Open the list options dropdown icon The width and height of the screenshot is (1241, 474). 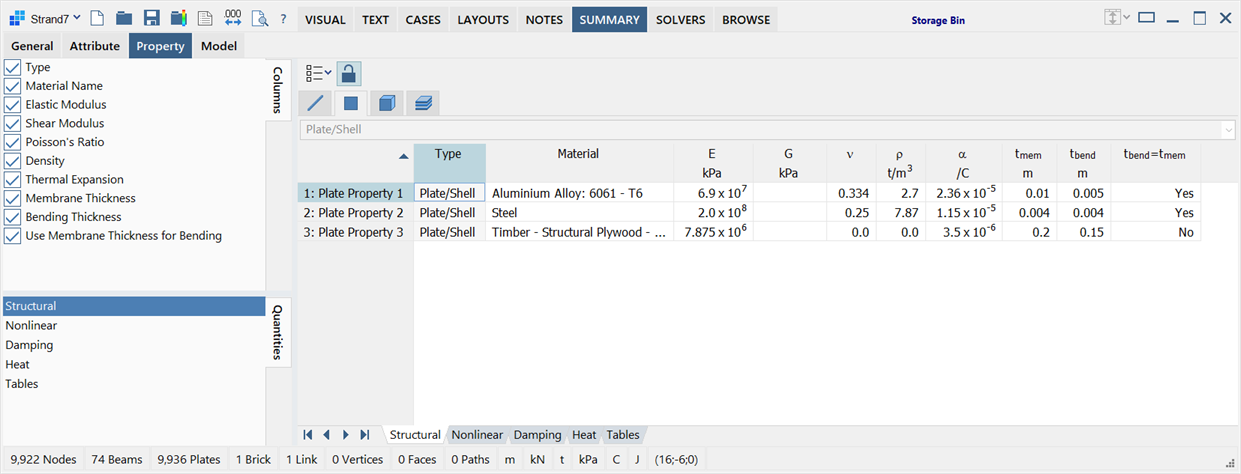tap(318, 73)
